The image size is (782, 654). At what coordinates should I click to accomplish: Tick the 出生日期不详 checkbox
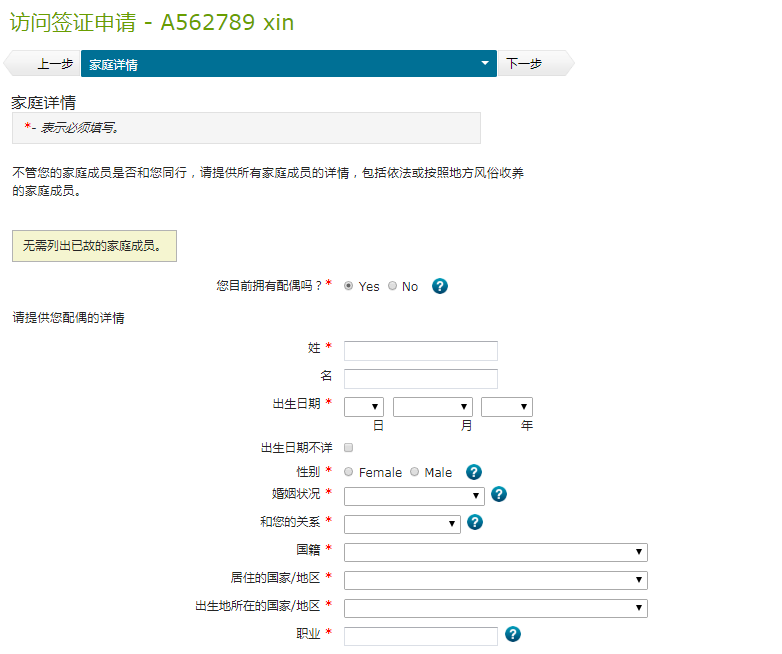point(349,447)
